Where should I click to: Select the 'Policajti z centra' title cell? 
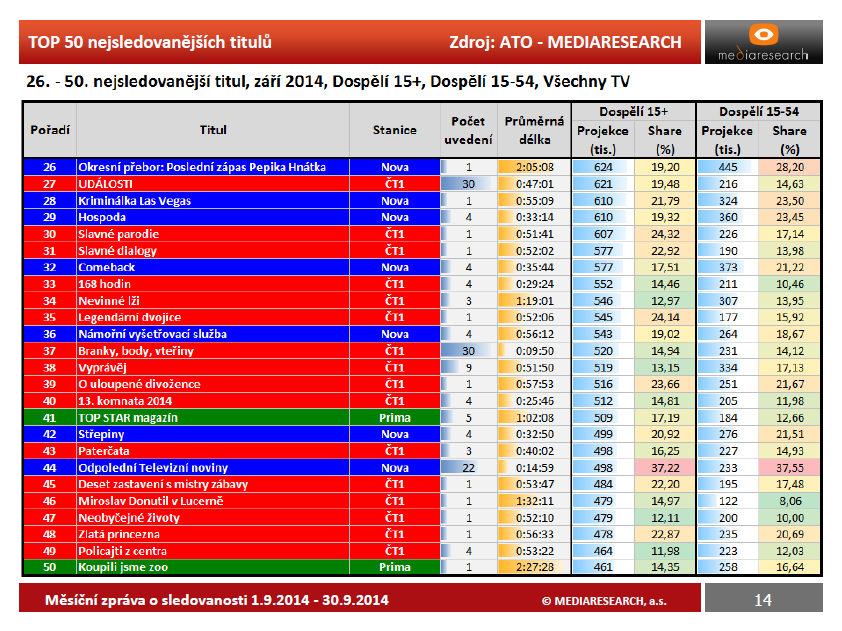pyautogui.click(x=213, y=550)
